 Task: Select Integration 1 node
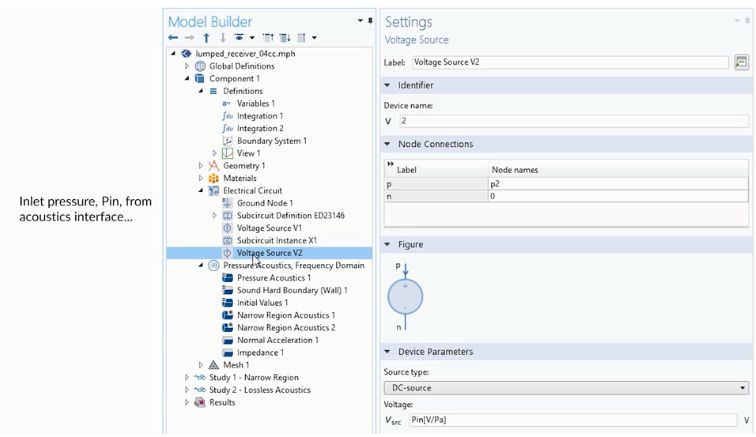(x=260, y=116)
